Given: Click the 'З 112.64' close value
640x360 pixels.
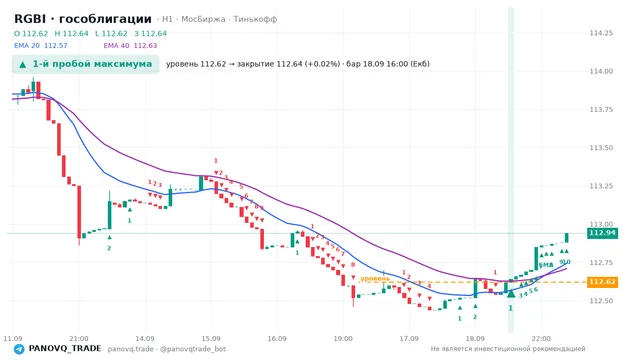Looking at the screenshot, I should point(151,33).
